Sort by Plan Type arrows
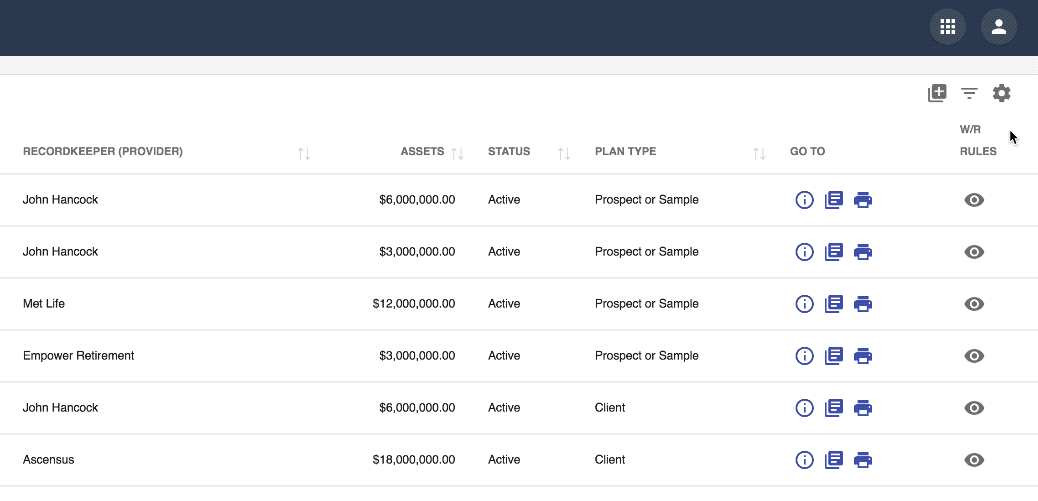Image resolution: width=1038 pixels, height=501 pixels. 759,154
